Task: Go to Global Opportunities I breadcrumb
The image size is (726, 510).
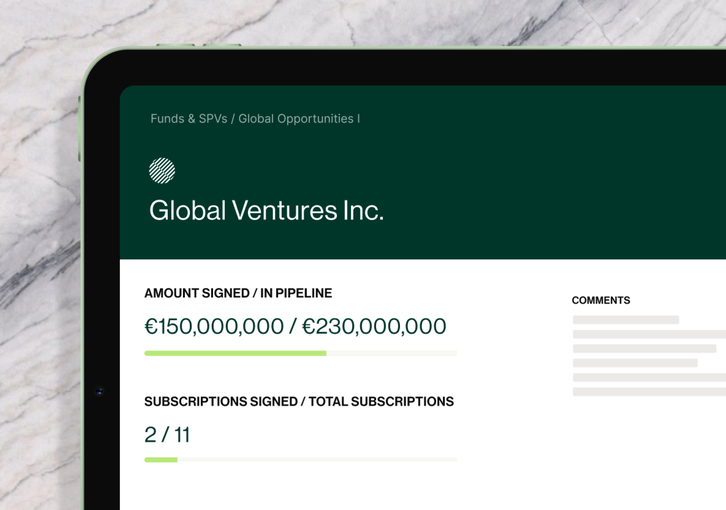Action: [x=299, y=119]
